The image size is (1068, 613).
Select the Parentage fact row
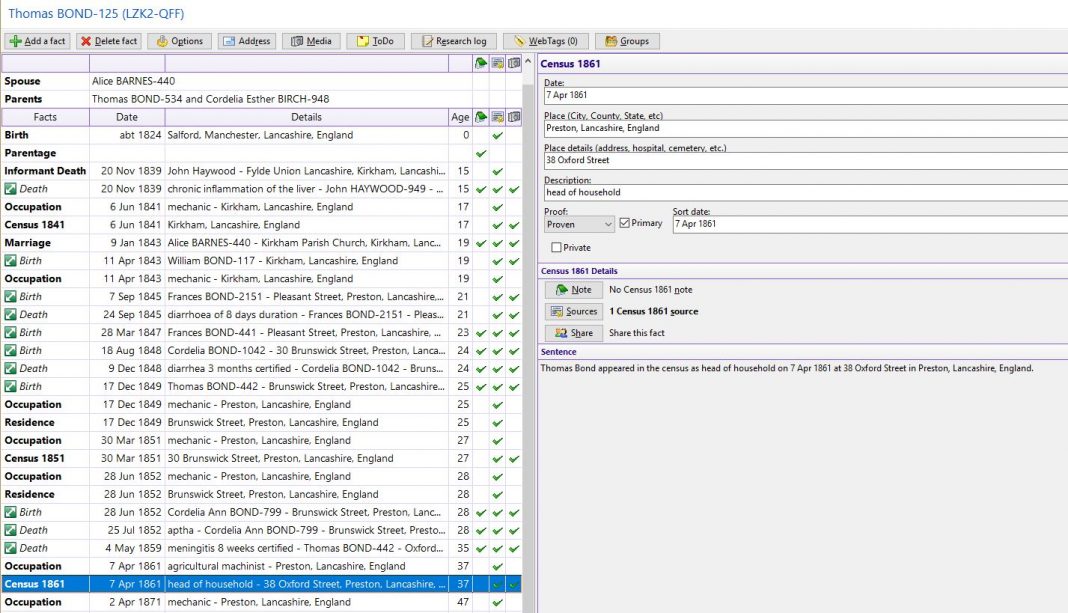262,153
